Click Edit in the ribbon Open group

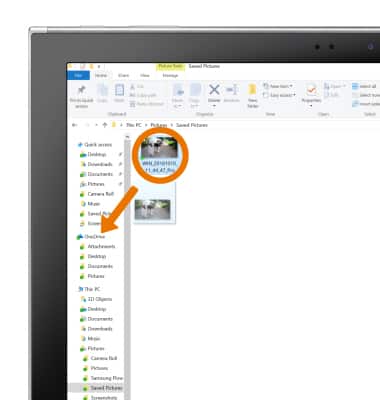[x=331, y=95]
